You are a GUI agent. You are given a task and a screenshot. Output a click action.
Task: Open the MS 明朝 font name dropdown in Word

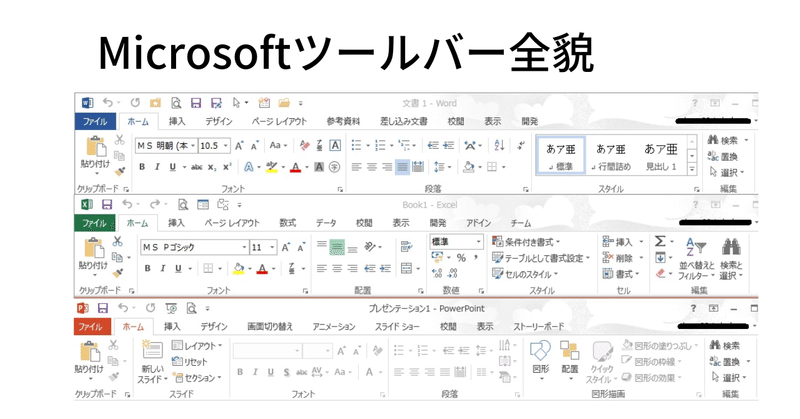[193, 146]
